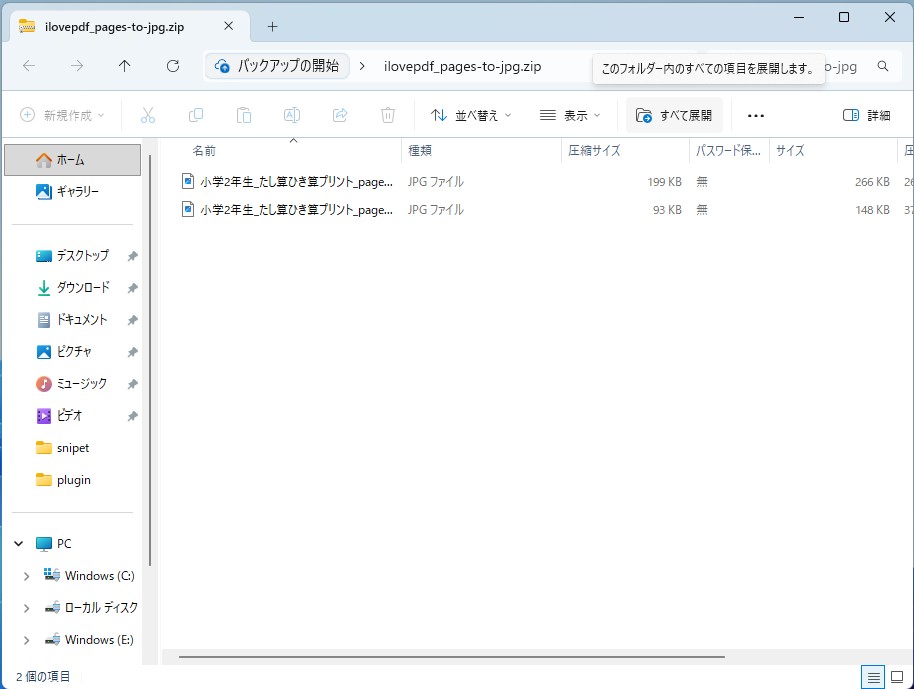Click the Rename icon in toolbar
The width and height of the screenshot is (914, 689).
point(292,115)
